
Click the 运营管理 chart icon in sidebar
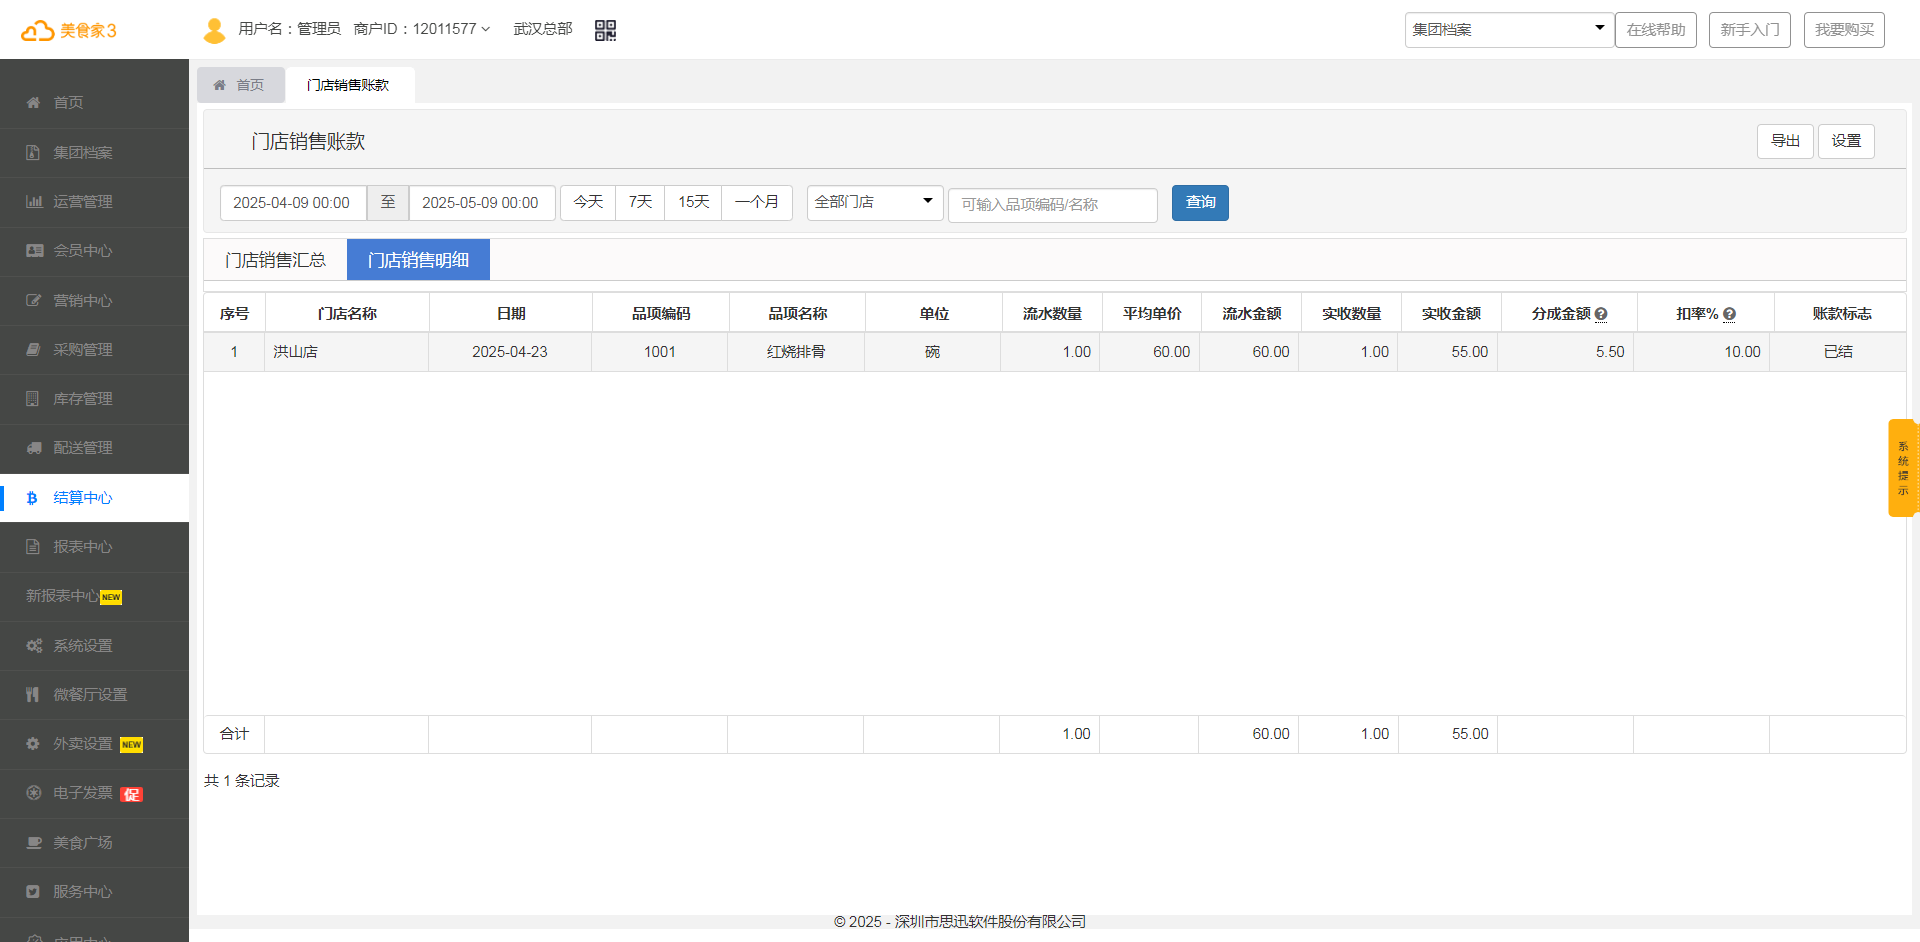pos(34,202)
